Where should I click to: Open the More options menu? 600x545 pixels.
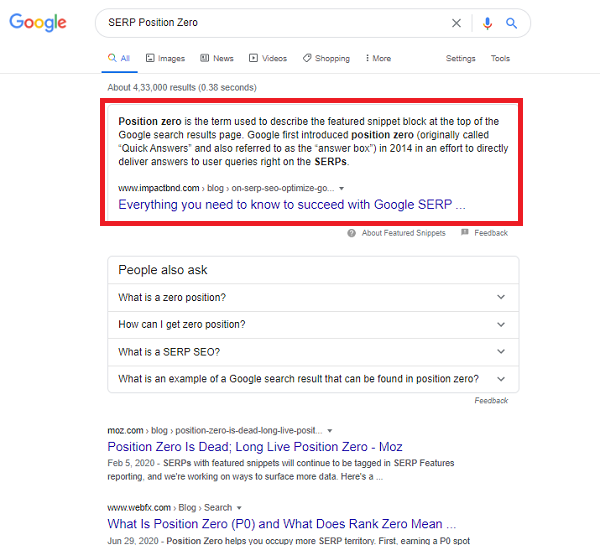click(x=378, y=58)
